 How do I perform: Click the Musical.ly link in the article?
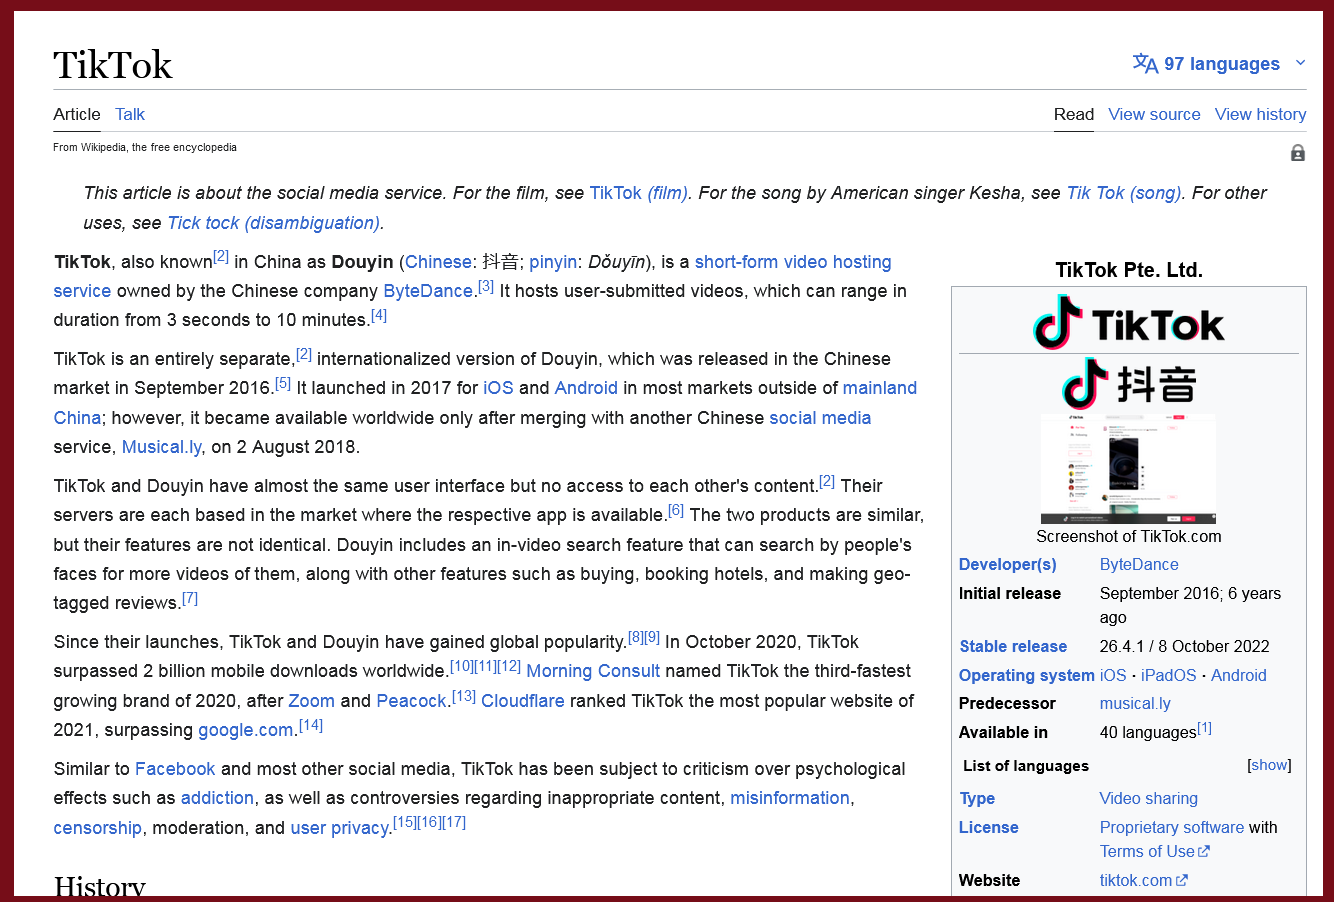pyautogui.click(x=162, y=447)
